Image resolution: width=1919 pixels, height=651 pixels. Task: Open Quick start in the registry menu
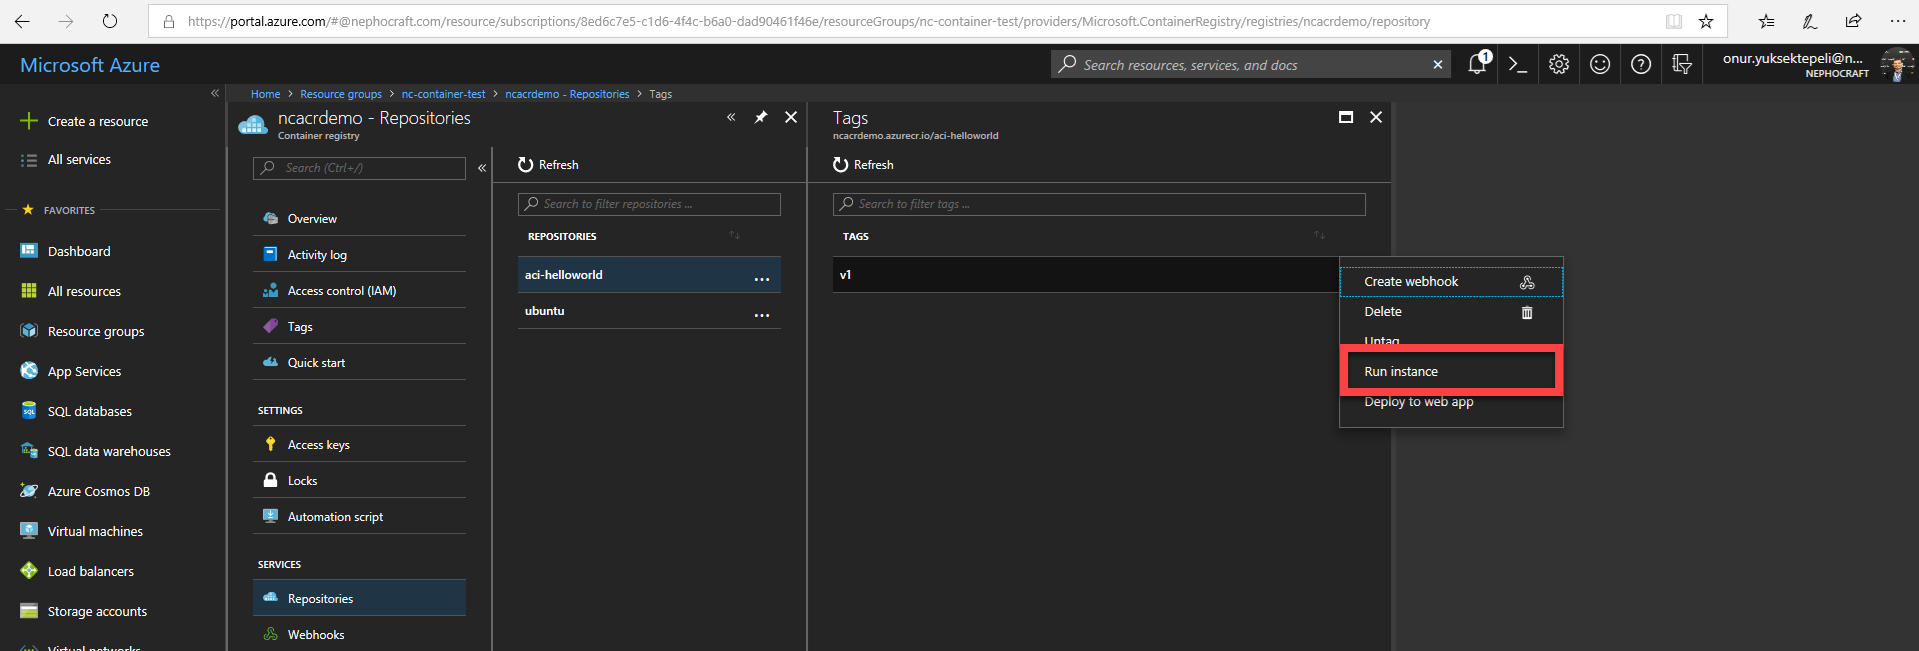(x=359, y=363)
